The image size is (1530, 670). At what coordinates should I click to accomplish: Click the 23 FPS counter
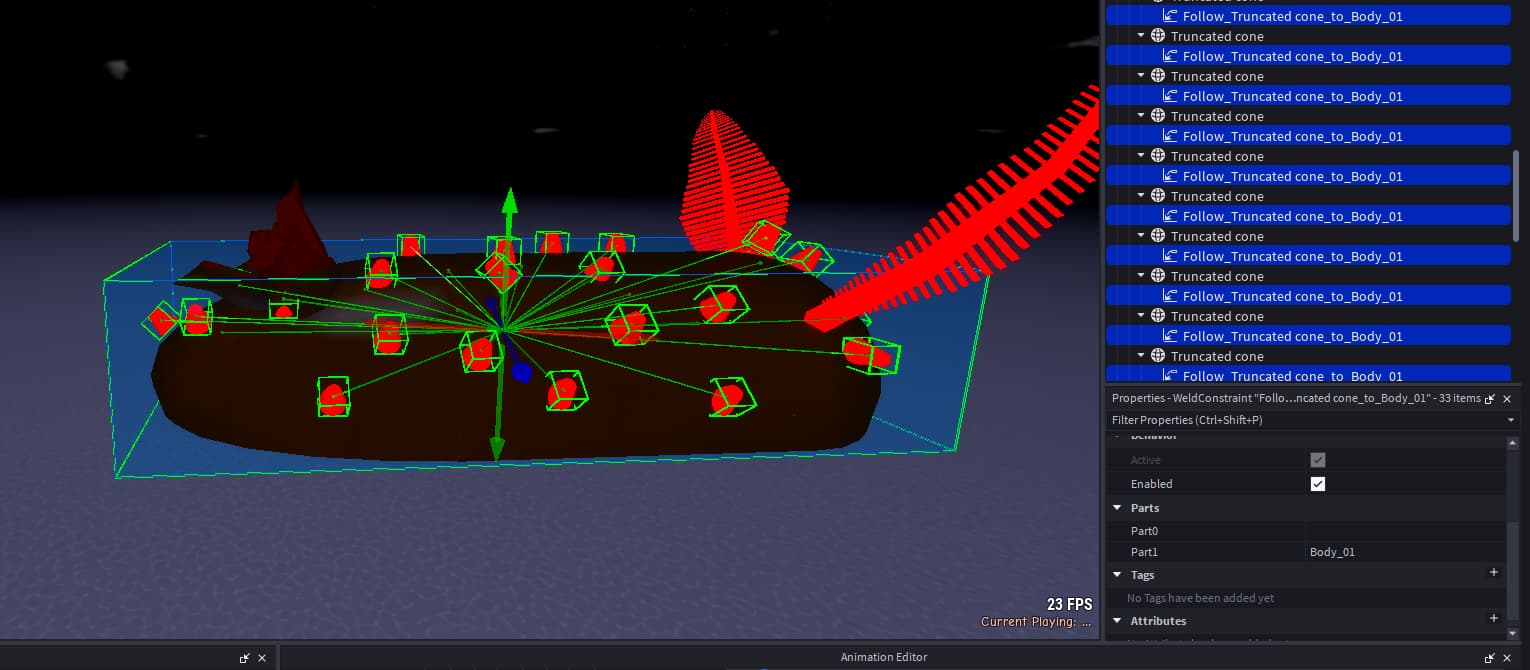(x=1069, y=604)
